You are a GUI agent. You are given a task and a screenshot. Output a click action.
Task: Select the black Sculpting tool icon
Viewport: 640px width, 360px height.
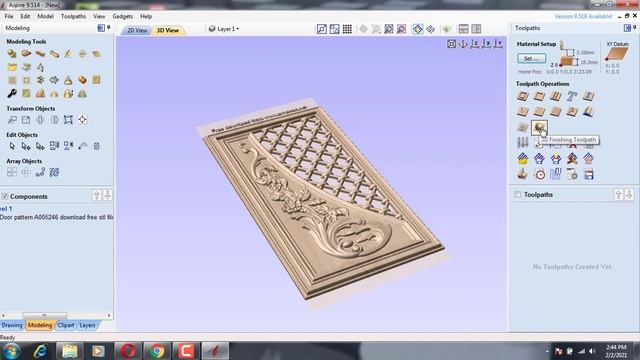pos(12,94)
